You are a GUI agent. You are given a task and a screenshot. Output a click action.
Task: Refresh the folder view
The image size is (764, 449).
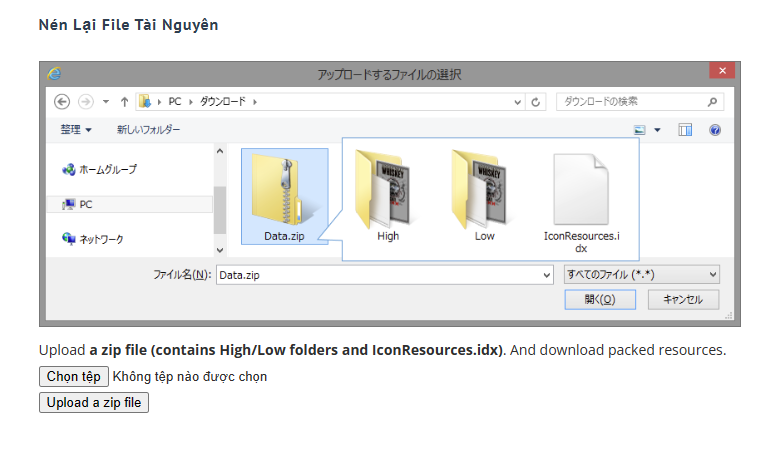(535, 102)
